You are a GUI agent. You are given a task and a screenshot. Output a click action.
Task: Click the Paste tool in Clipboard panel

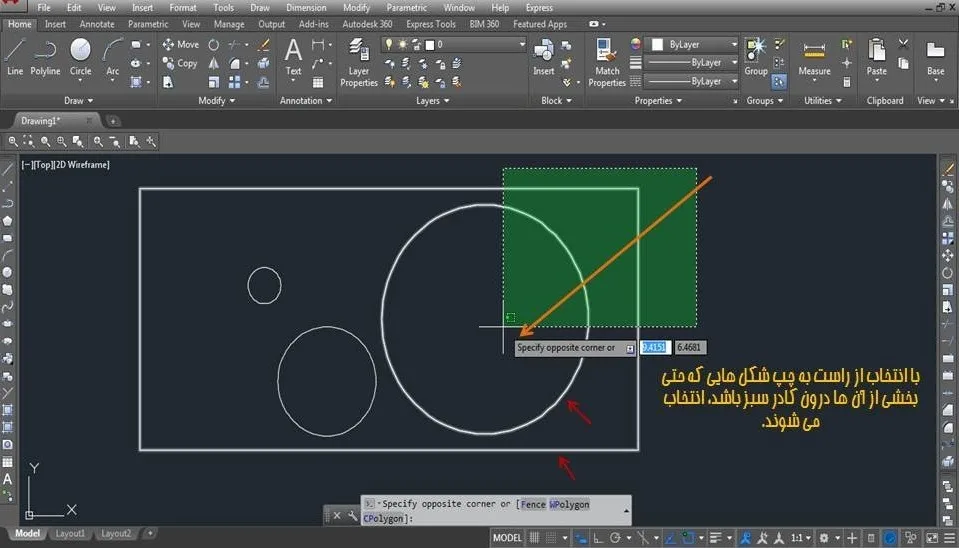click(x=876, y=57)
